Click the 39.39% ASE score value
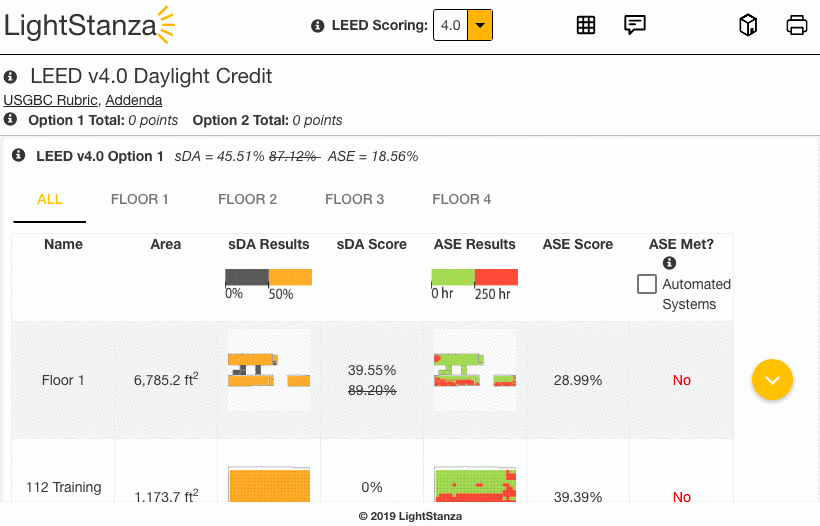The width and height of the screenshot is (820, 526). (578, 496)
